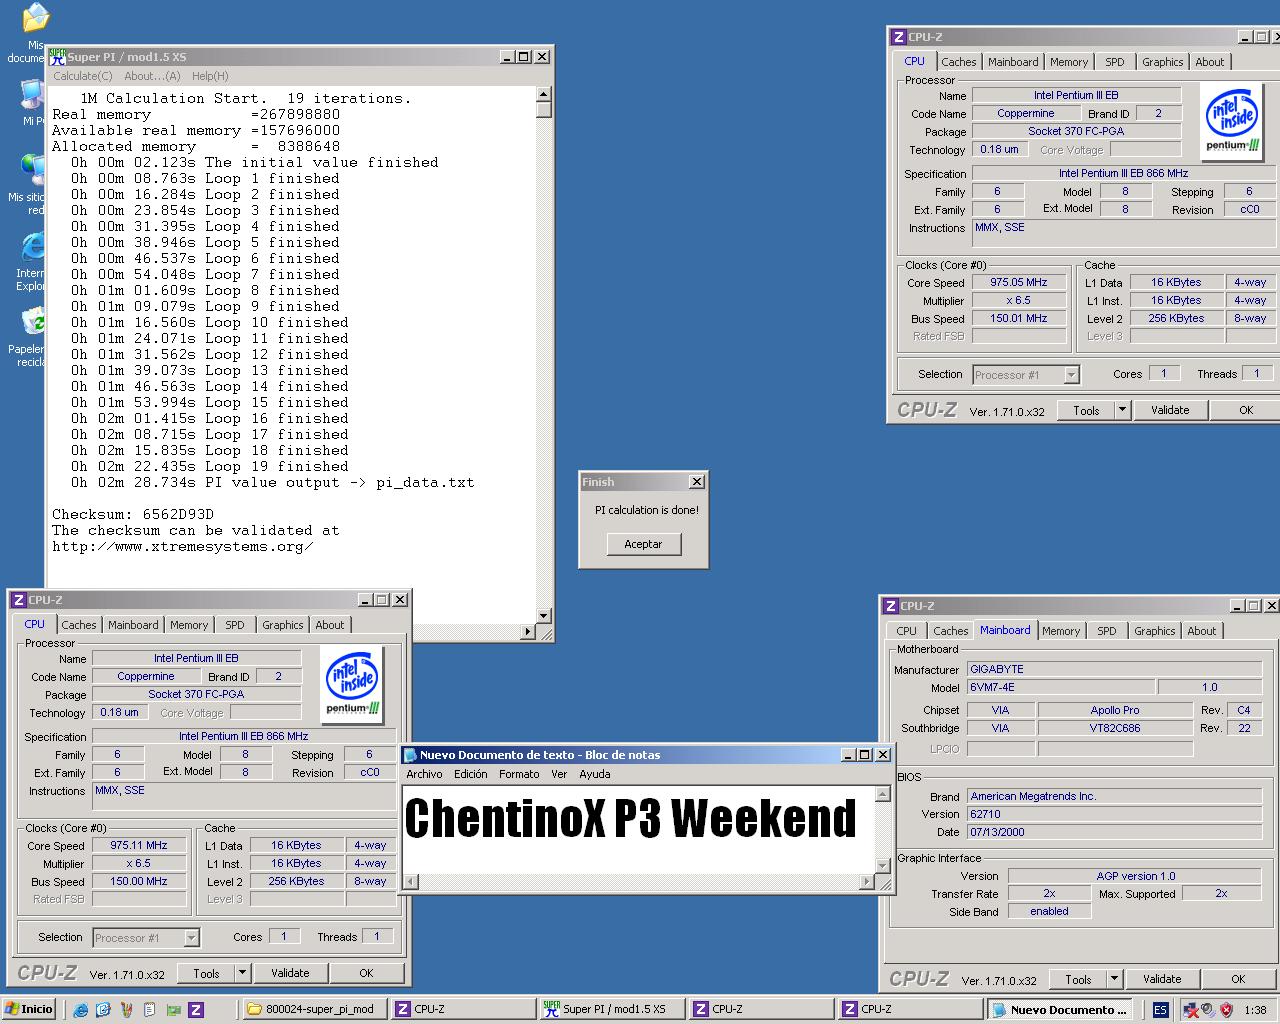The image size is (1280, 1024).
Task: Click Tools button in the 975.11 MHz CPU-Z window
Action: click(x=206, y=973)
